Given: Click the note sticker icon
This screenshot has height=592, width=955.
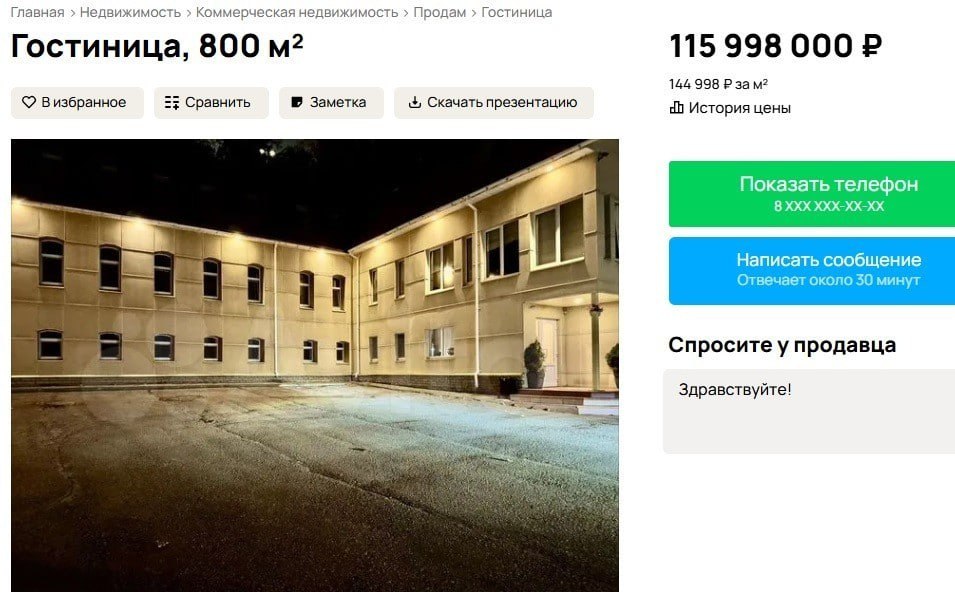Looking at the screenshot, I should [297, 102].
